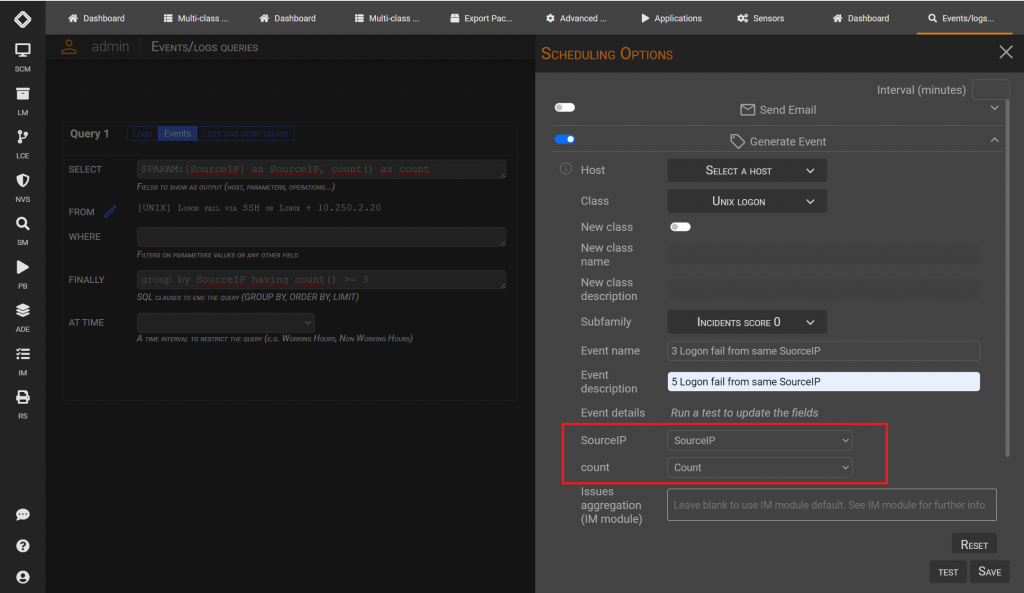Click the Host info icon
This screenshot has width=1024, height=593.
pyautogui.click(x=566, y=169)
